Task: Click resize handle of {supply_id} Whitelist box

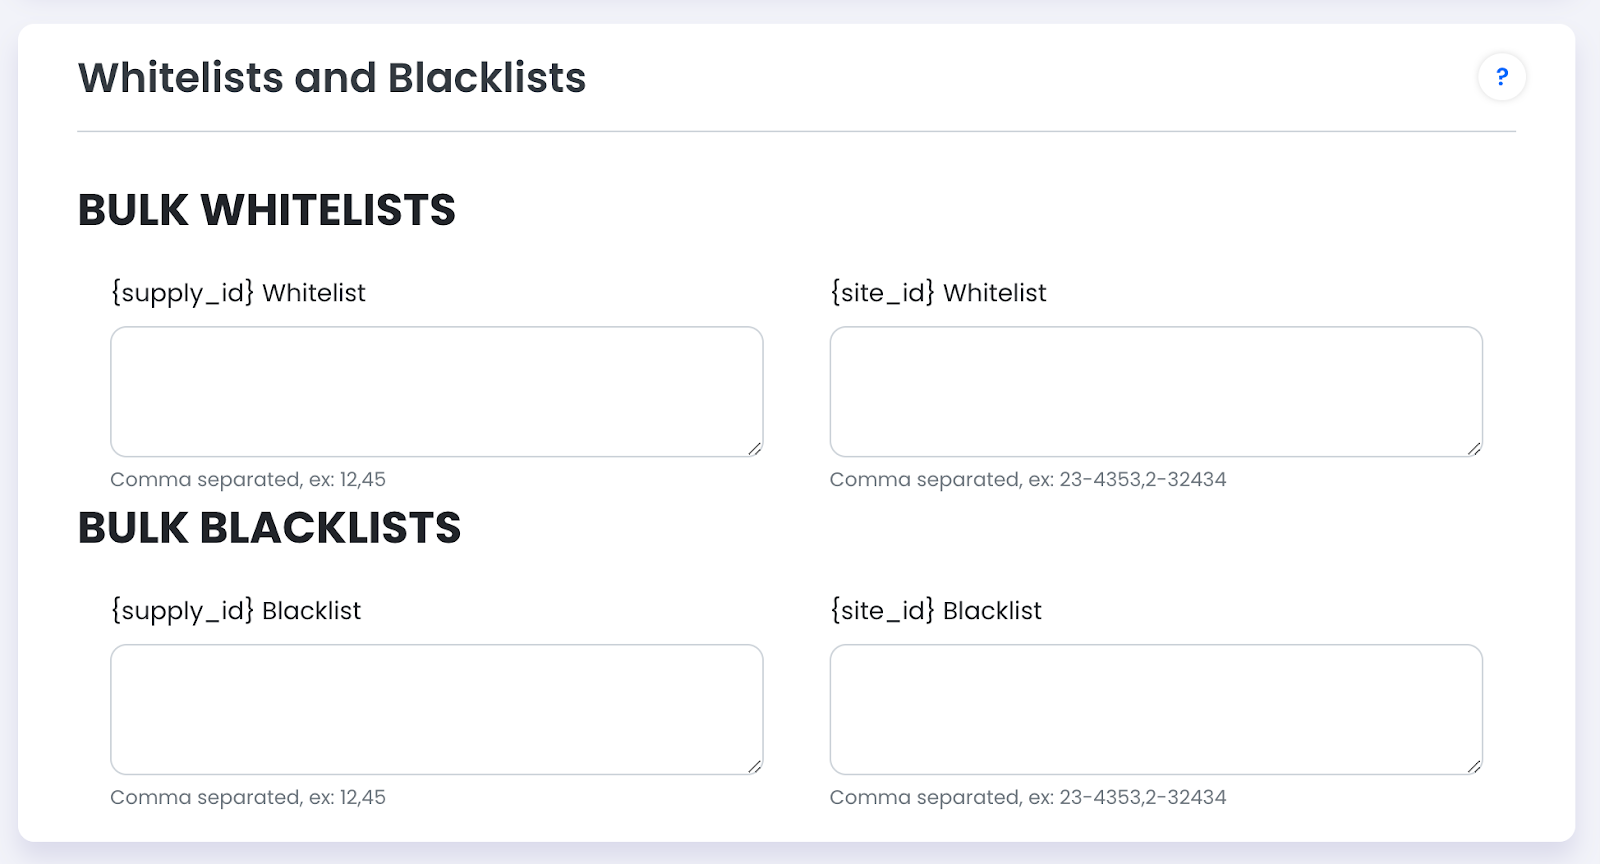Action: [755, 449]
